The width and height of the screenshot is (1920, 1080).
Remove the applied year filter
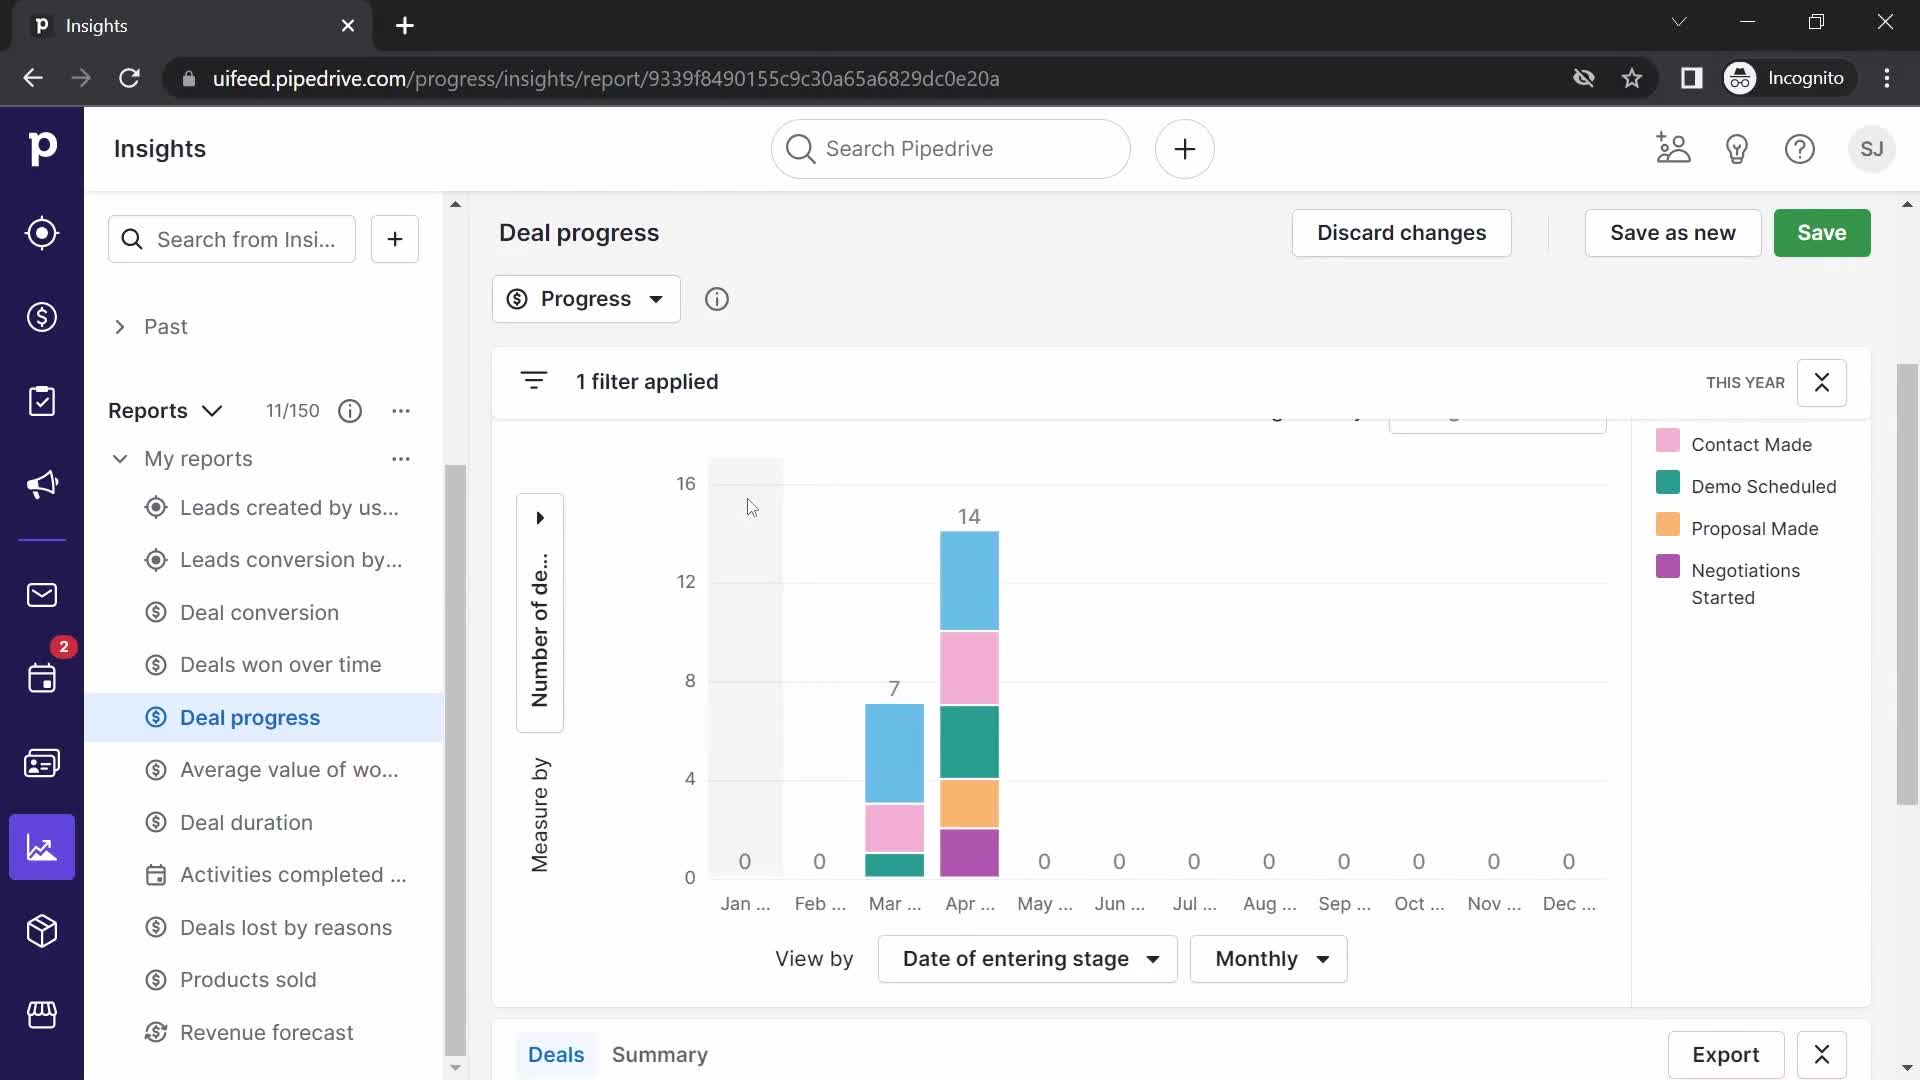(1821, 381)
